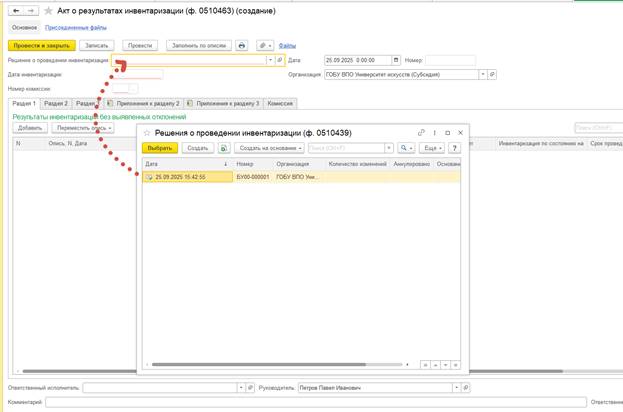
Task: Click the Выбрать button in the dialog
Action: click(x=160, y=148)
